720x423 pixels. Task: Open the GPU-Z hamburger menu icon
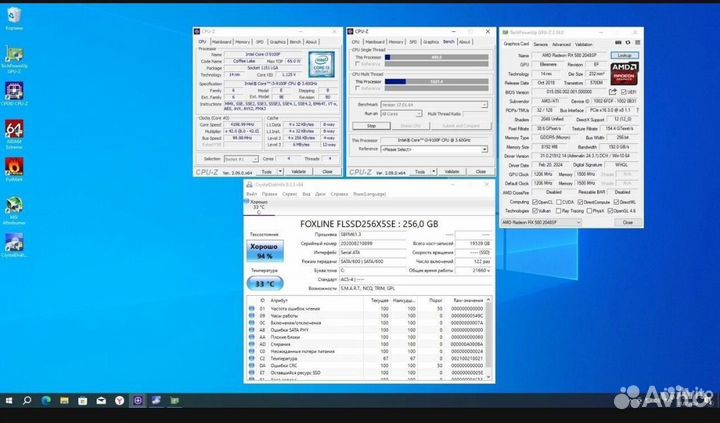637,43
